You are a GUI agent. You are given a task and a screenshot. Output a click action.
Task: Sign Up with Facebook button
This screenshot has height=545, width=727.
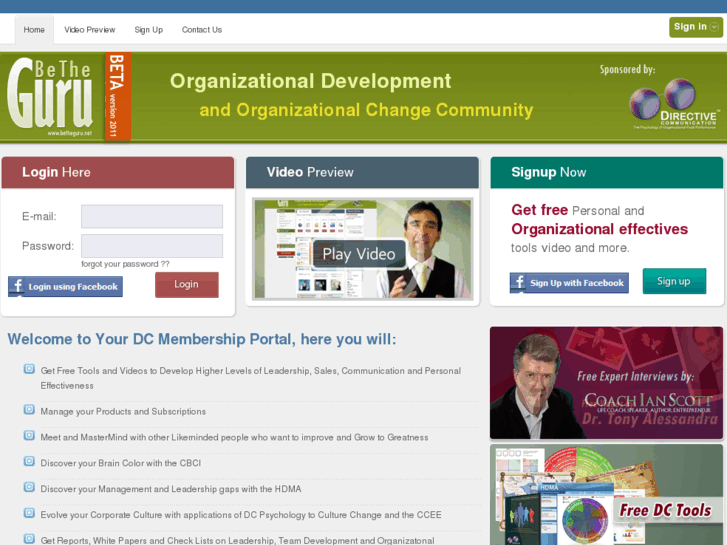click(569, 283)
